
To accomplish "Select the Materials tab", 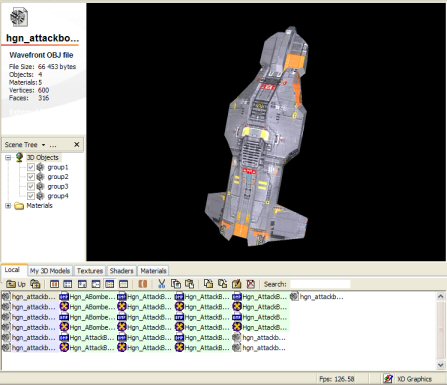I will tap(153, 271).
